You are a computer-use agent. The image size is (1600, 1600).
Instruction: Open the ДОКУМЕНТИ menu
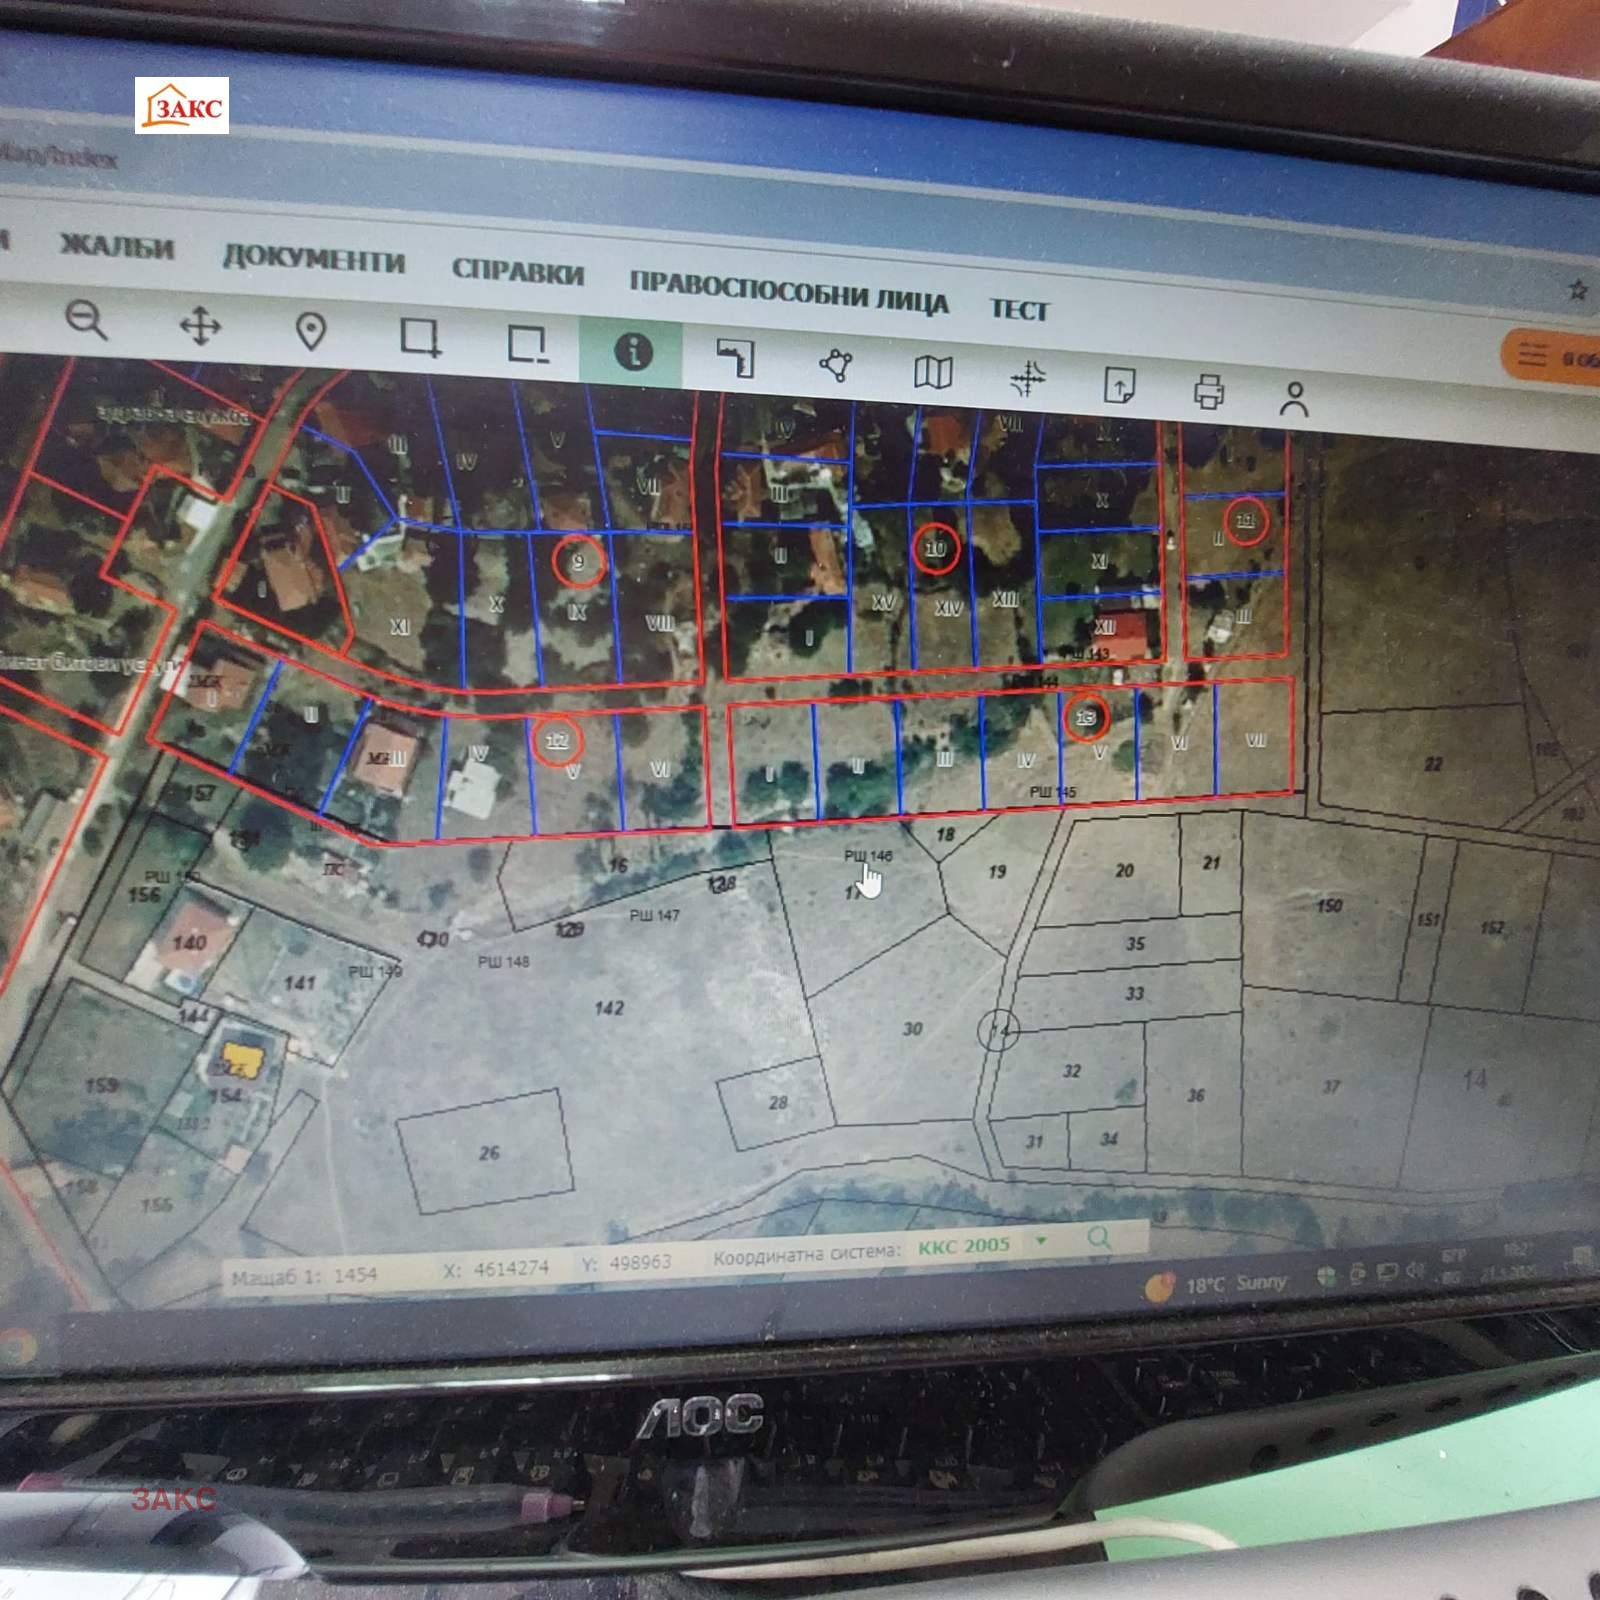click(313, 259)
